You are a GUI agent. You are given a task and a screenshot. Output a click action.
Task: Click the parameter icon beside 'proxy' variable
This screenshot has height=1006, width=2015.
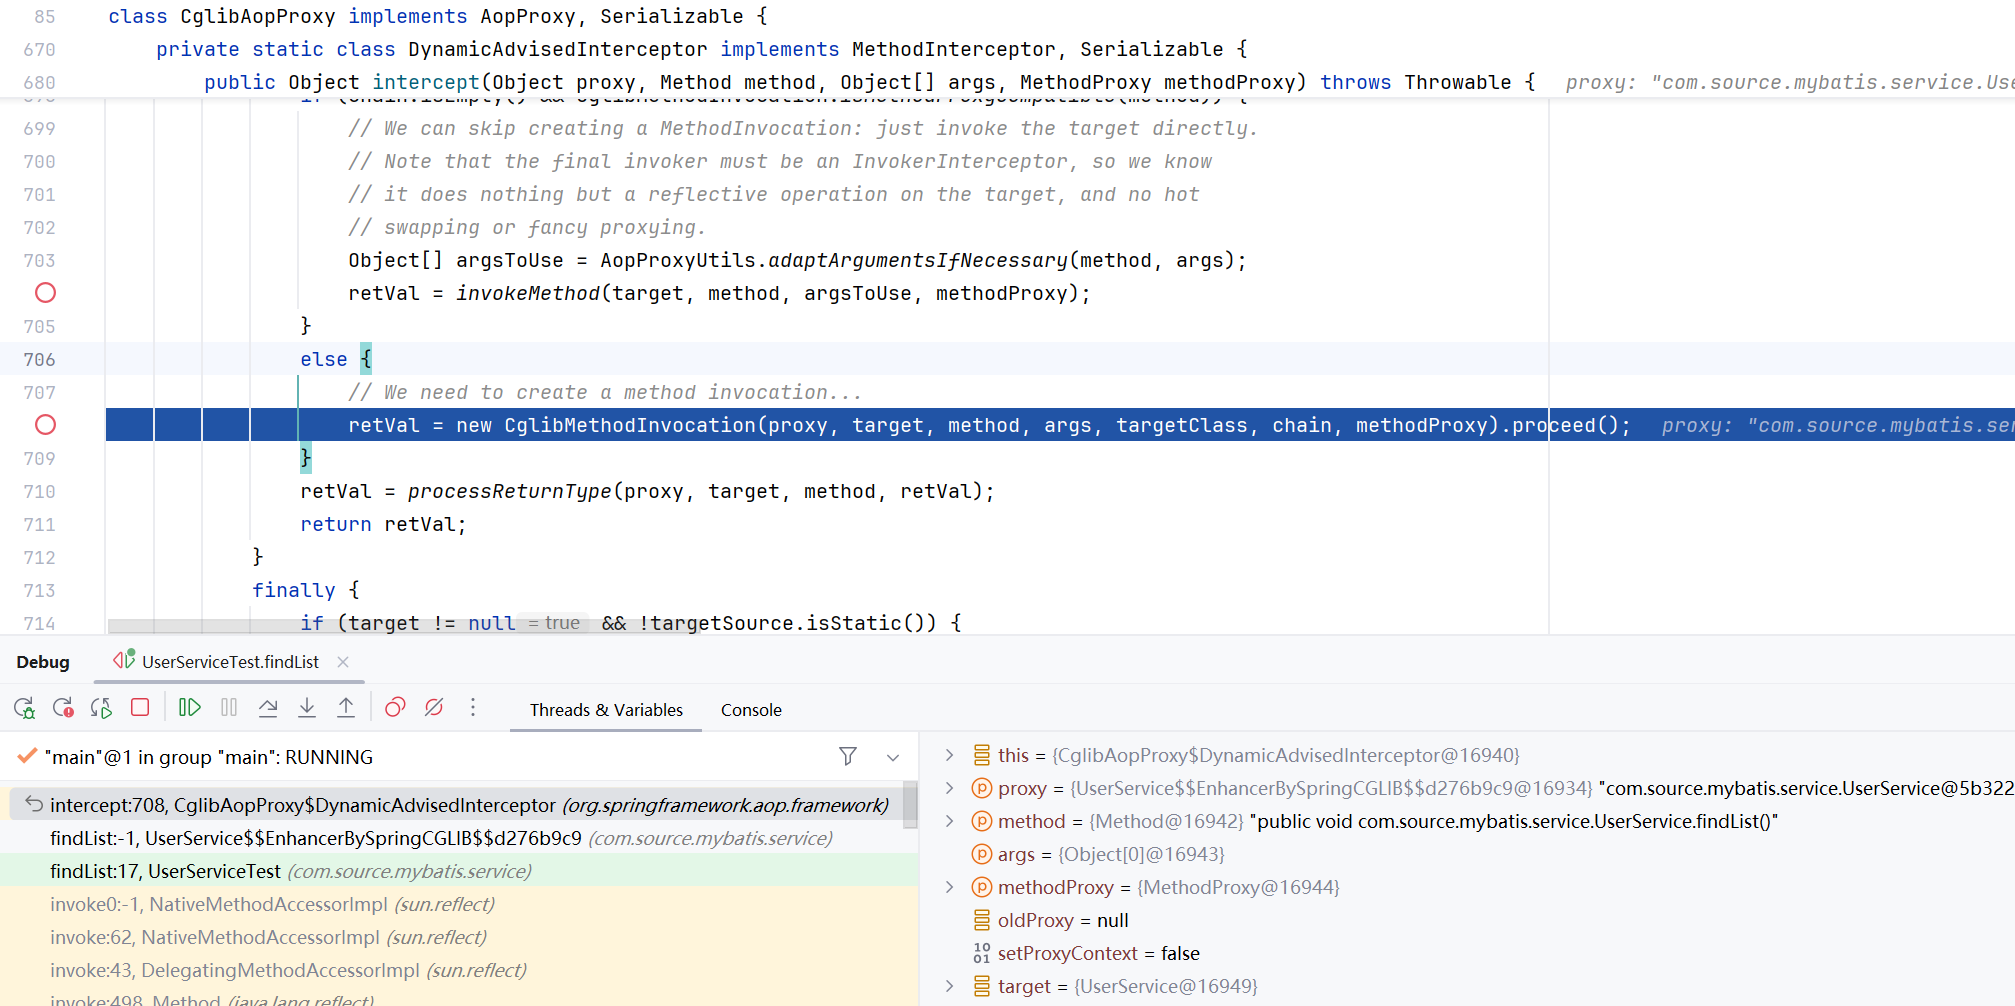point(982,788)
